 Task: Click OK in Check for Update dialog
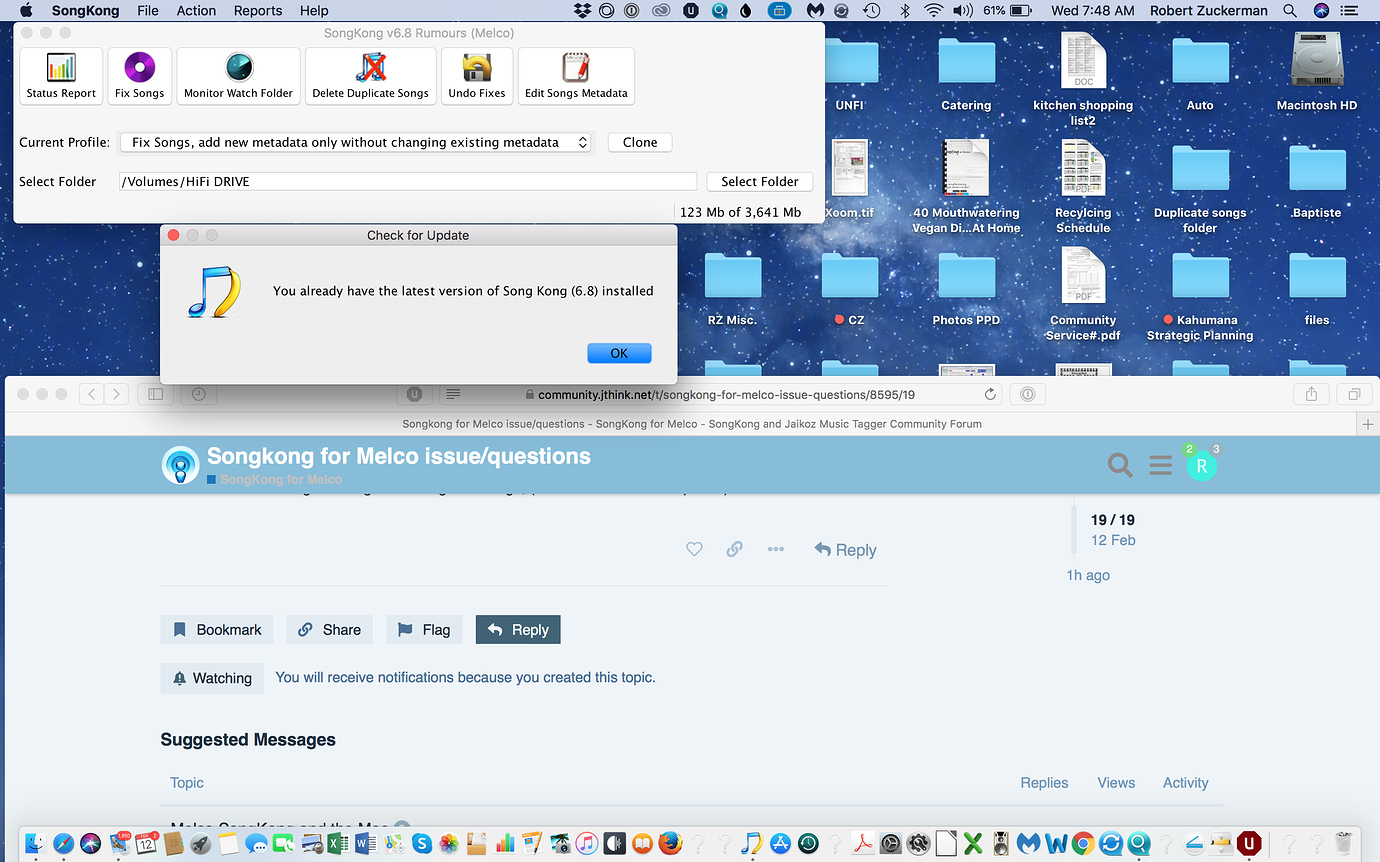[x=619, y=353]
